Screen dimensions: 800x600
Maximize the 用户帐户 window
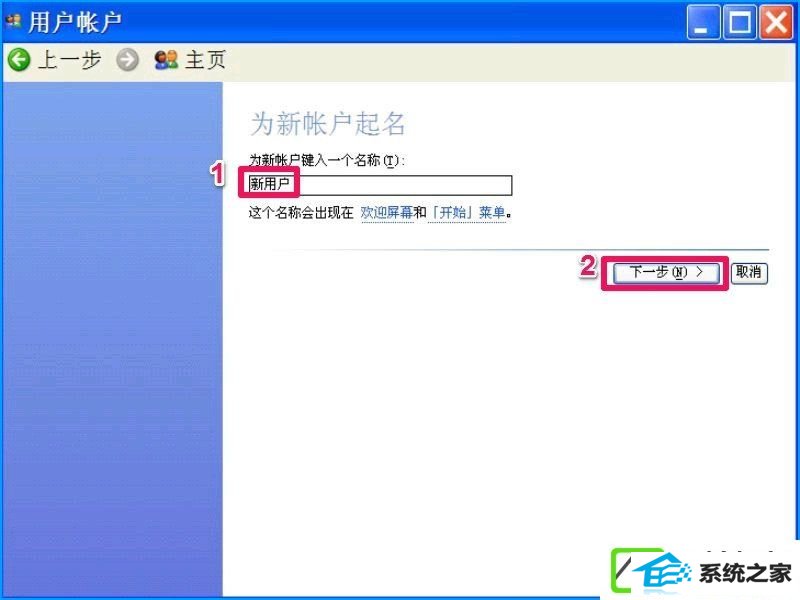[740, 22]
